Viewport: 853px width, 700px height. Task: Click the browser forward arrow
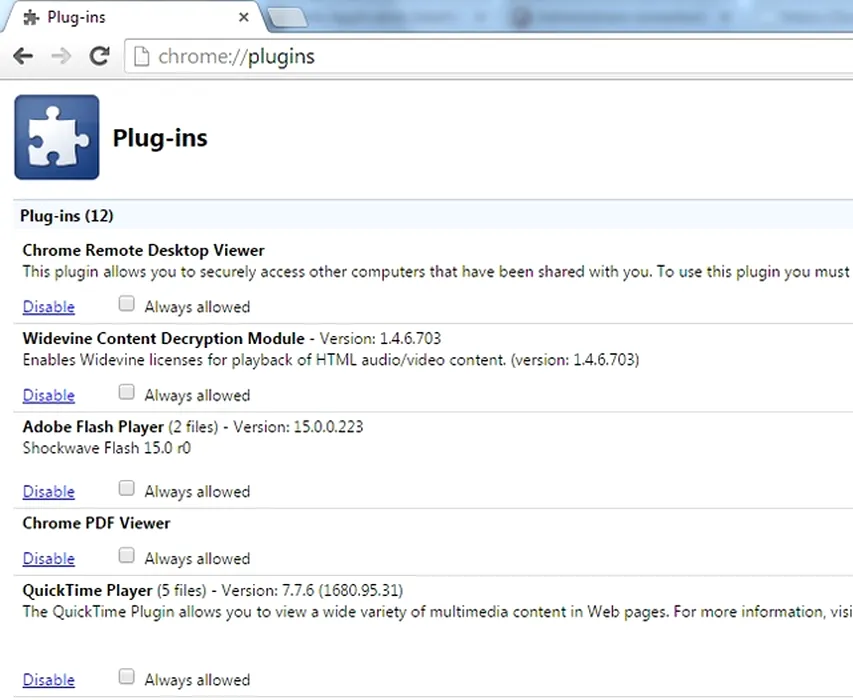tap(61, 56)
